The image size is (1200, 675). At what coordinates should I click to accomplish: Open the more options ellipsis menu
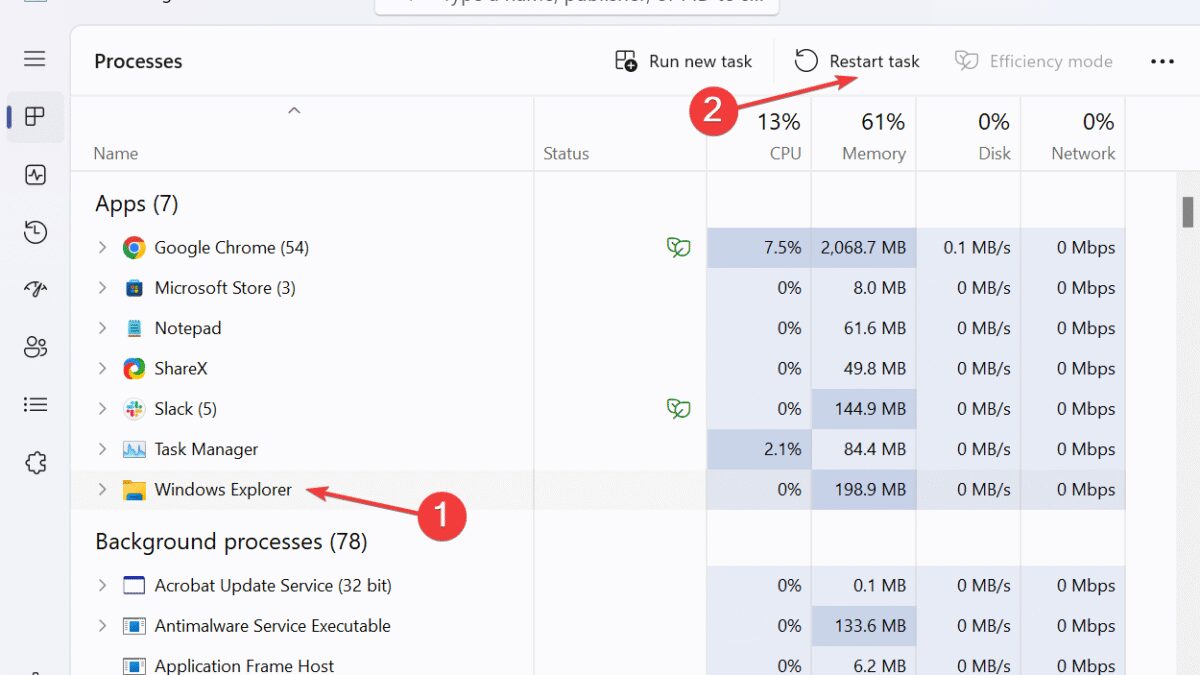(1162, 61)
